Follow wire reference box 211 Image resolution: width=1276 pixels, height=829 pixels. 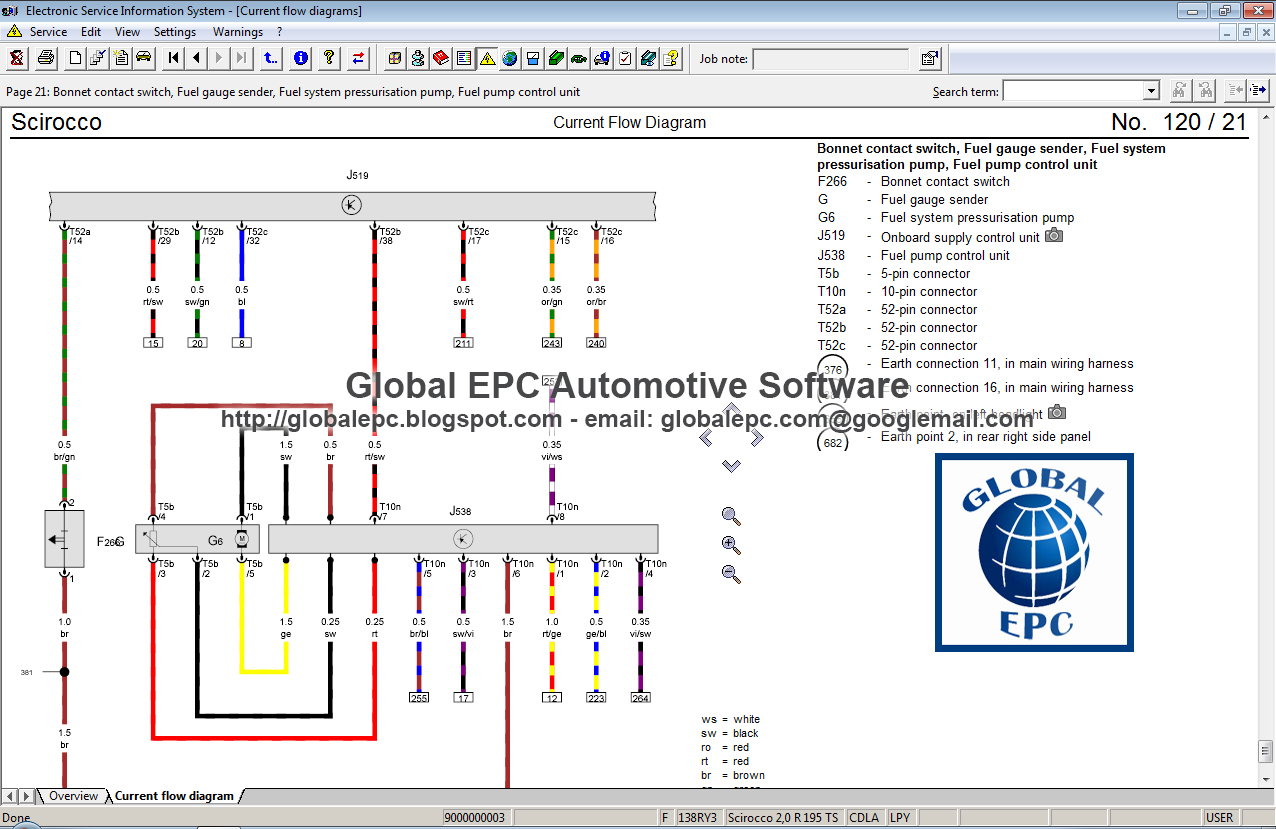(463, 343)
